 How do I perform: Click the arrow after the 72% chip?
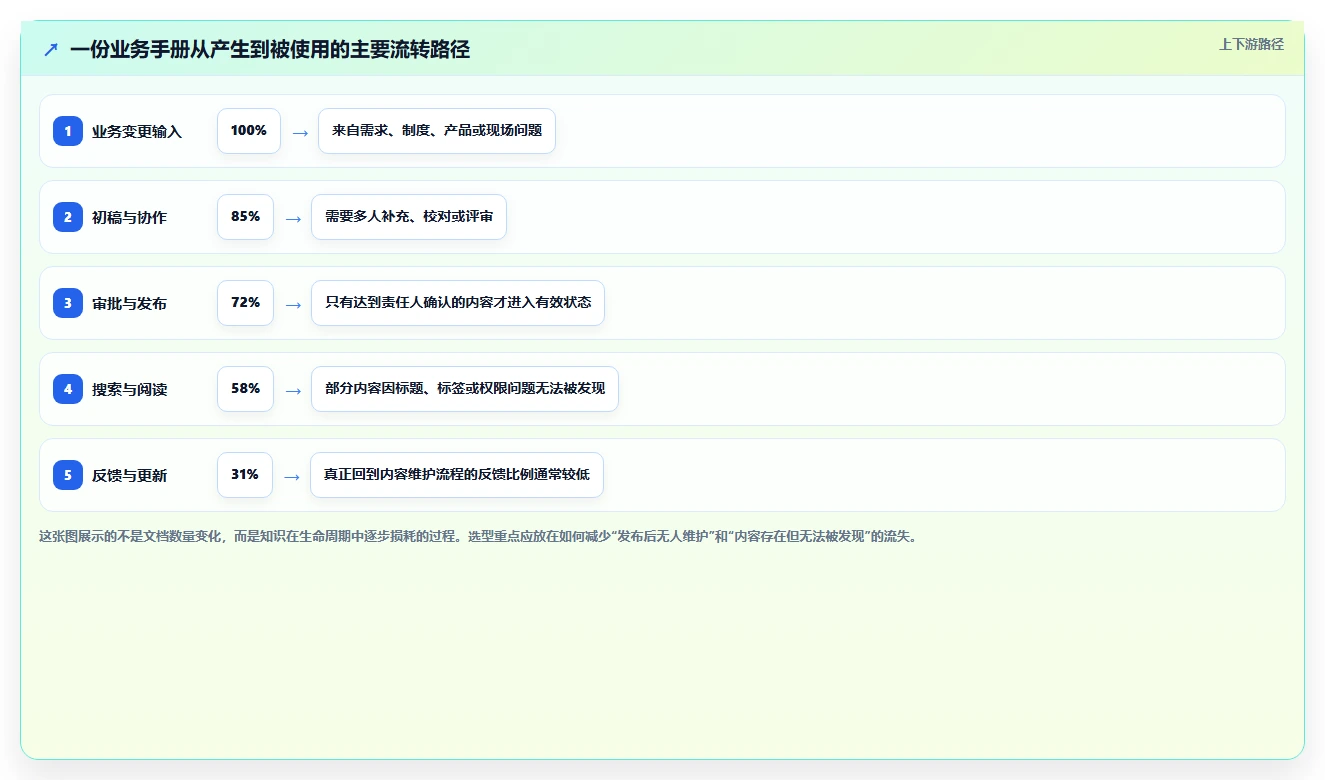click(293, 303)
